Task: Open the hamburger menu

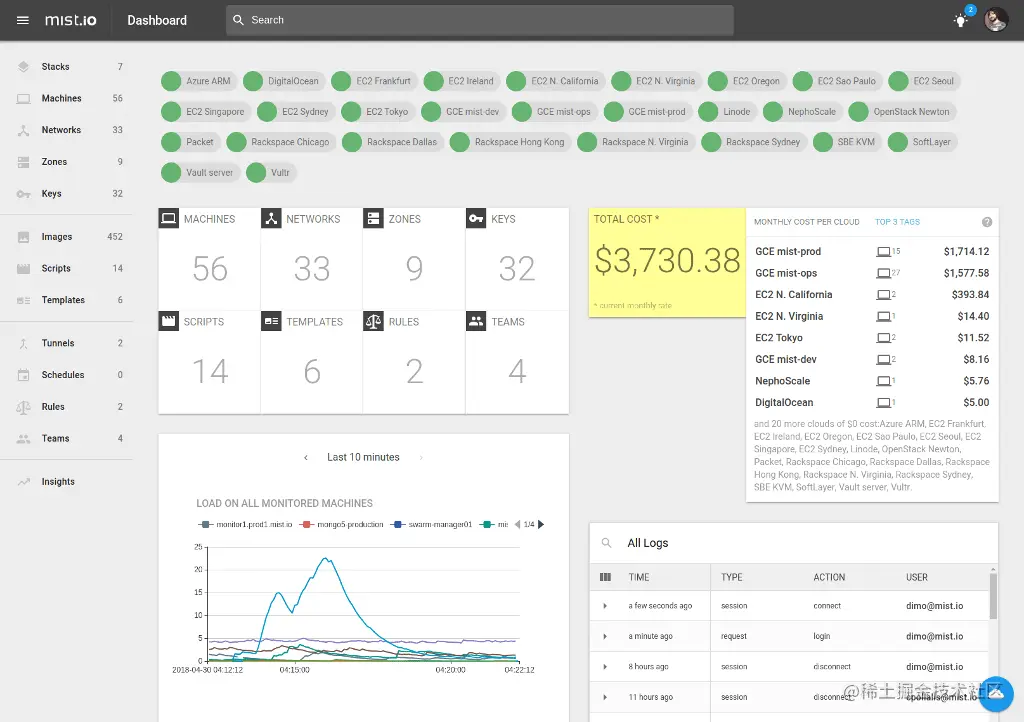Action: [23, 20]
